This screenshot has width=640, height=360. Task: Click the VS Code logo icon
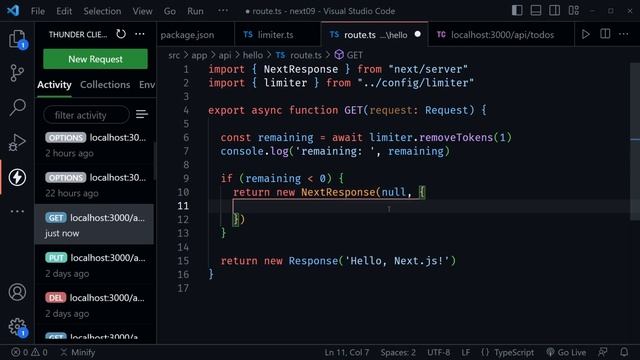point(13,11)
